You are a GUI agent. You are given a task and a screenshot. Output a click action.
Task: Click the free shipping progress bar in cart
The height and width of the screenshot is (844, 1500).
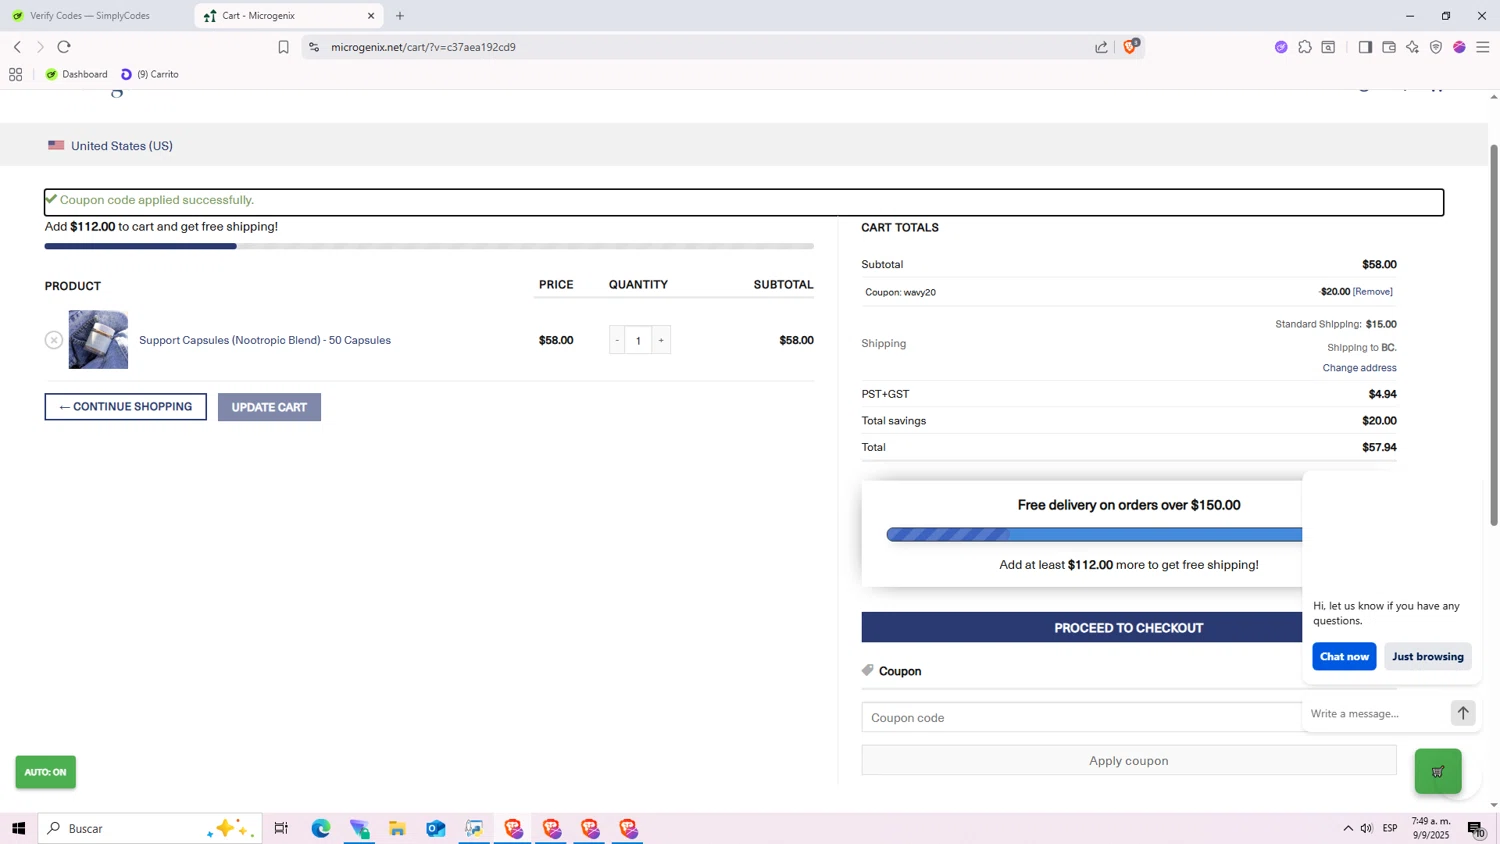[x=429, y=246]
